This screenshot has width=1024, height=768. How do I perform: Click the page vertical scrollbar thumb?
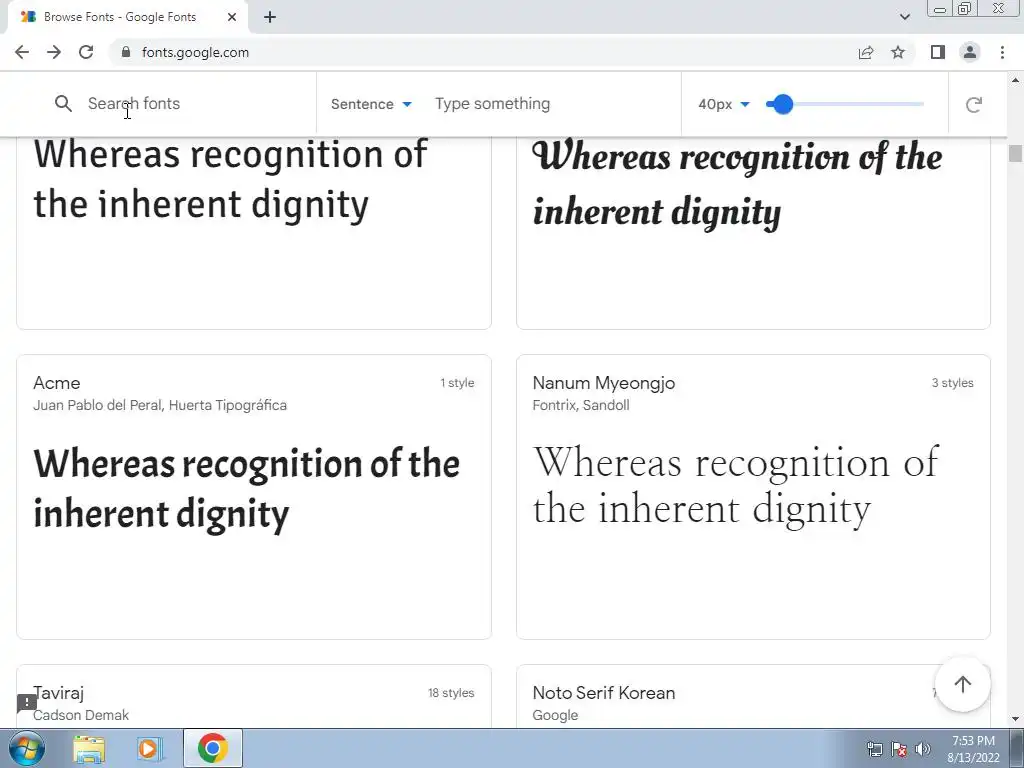[x=1015, y=153]
